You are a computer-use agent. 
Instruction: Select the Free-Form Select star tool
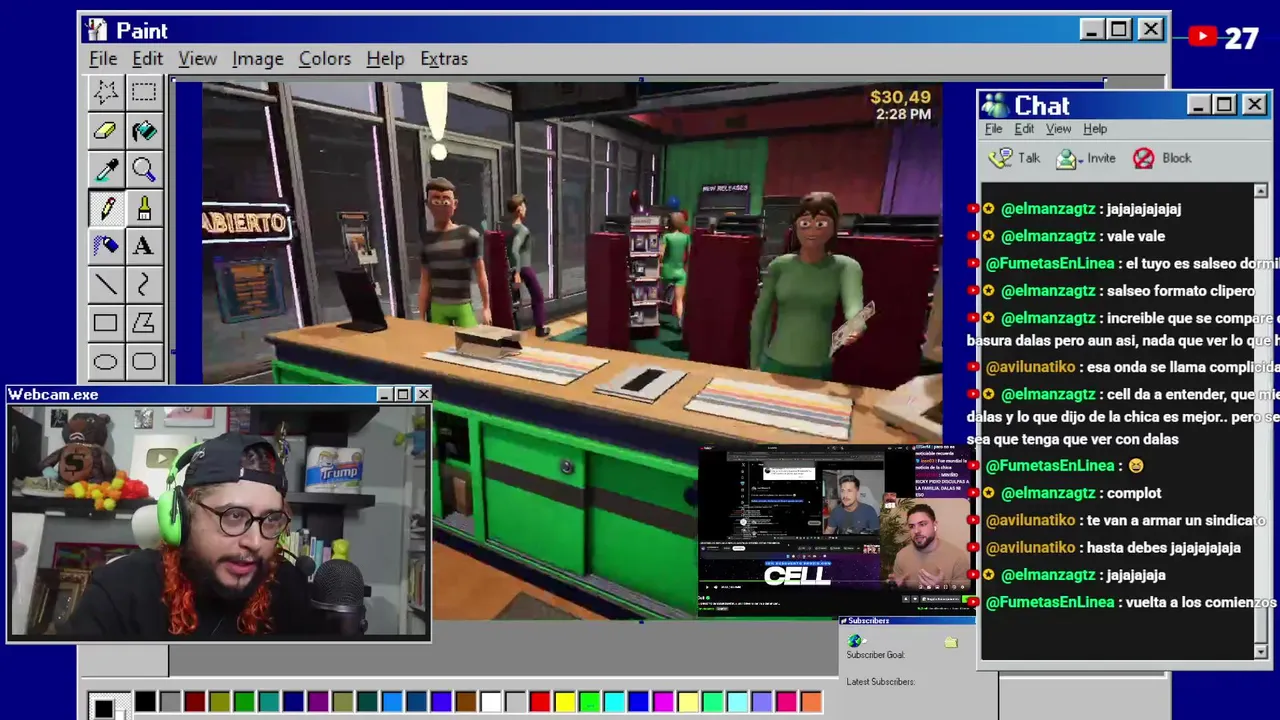click(x=105, y=92)
